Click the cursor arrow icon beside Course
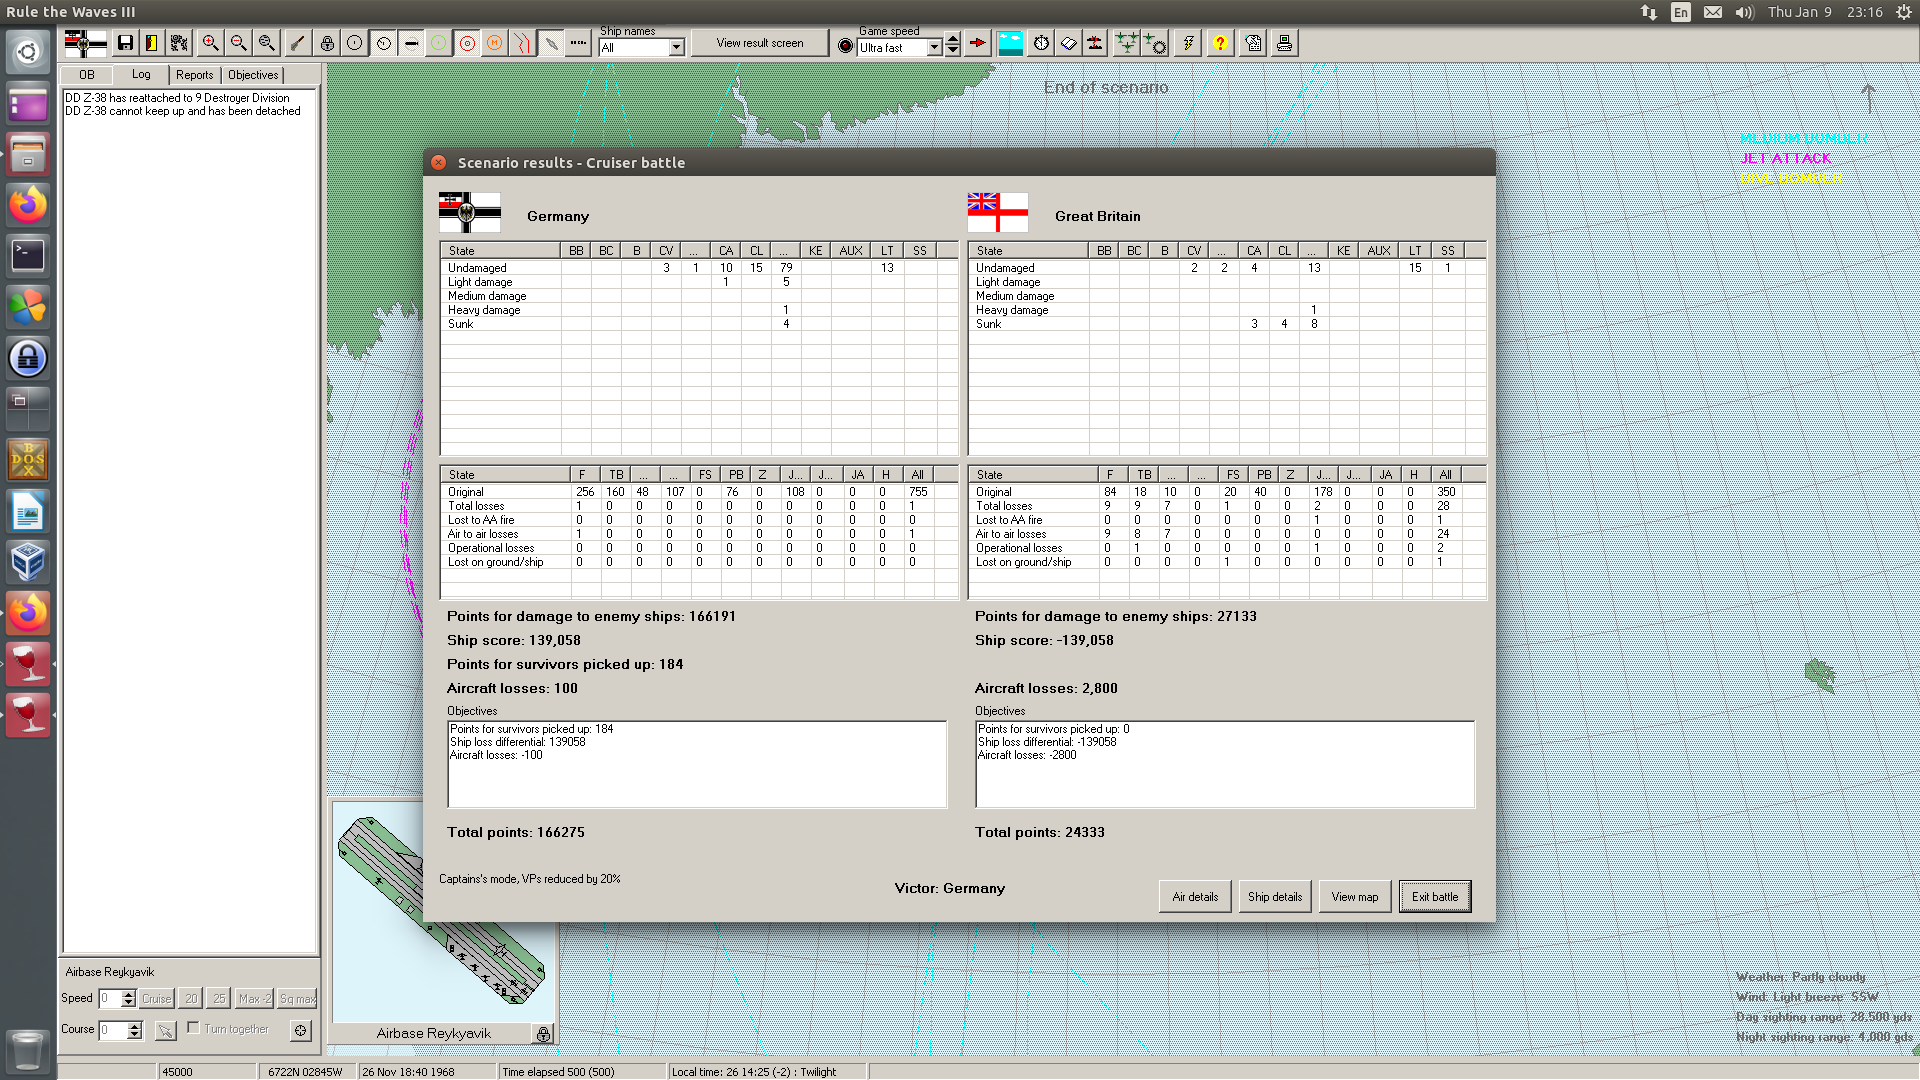The image size is (1920, 1080). click(166, 1030)
